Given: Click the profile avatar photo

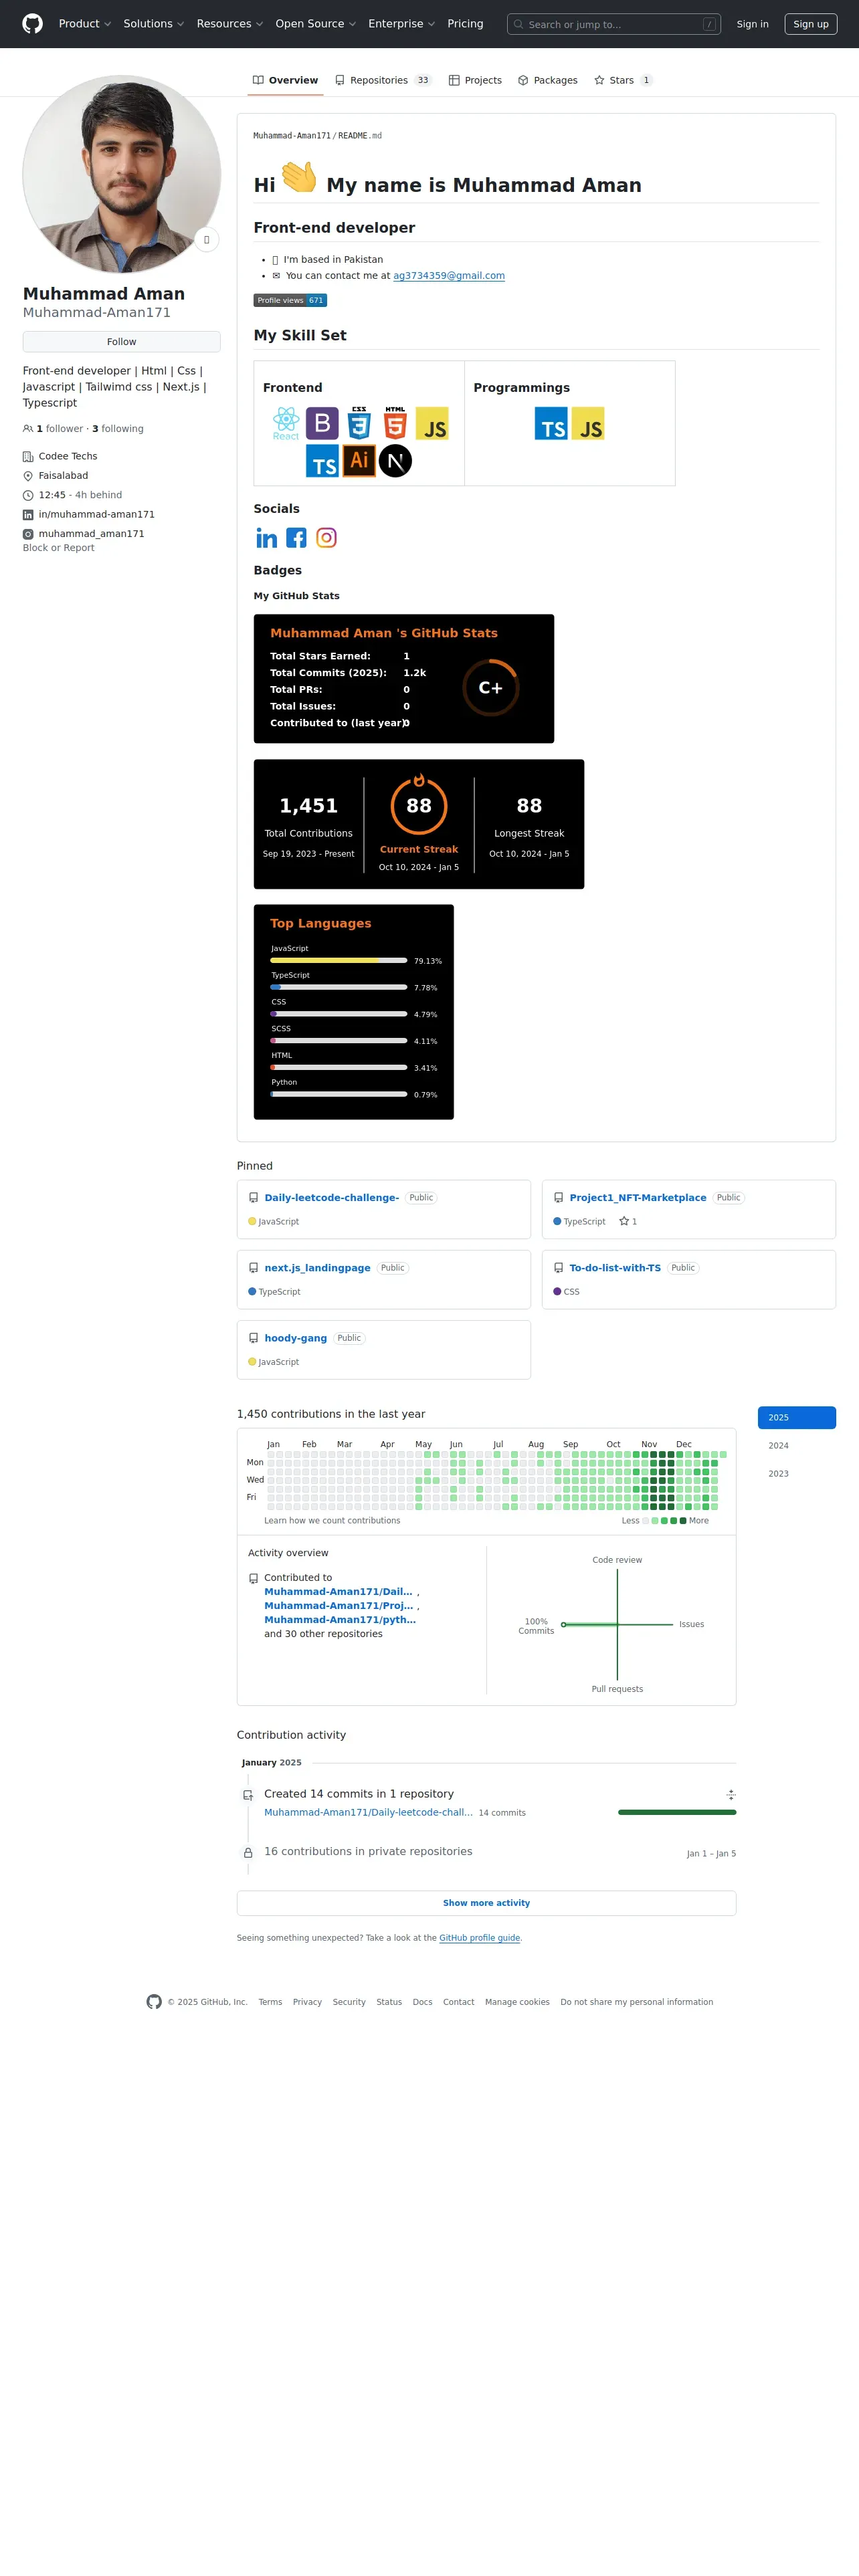Looking at the screenshot, I should click(x=122, y=174).
